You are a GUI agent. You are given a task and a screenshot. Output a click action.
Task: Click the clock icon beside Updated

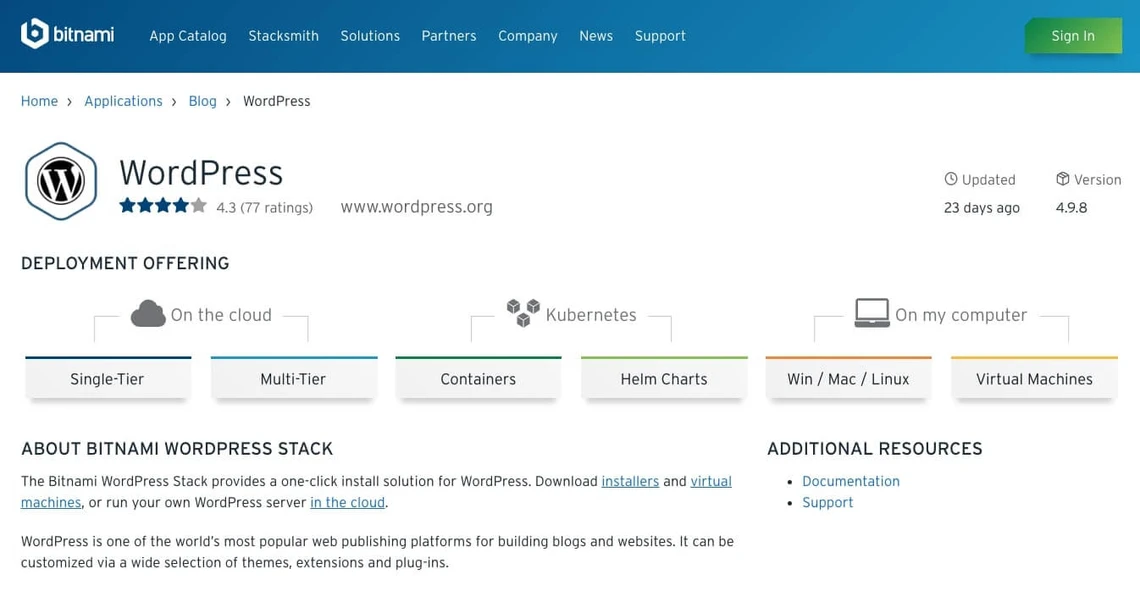pos(951,179)
